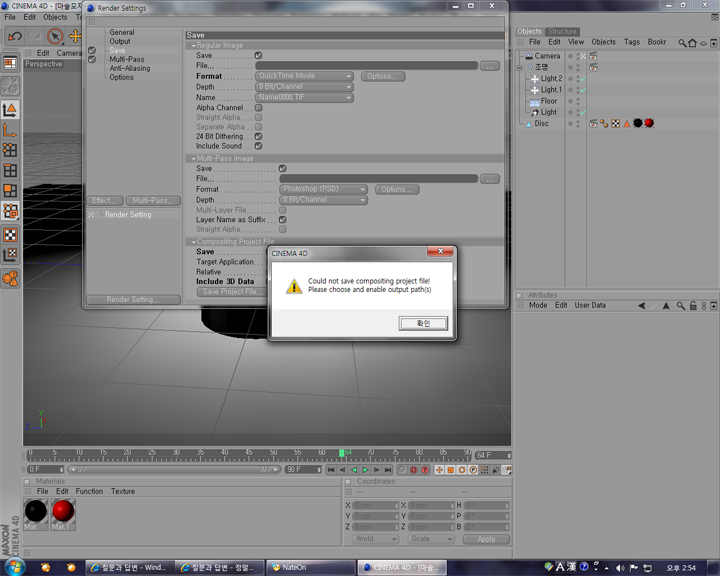
Task: Switch to the Structure tab
Action: coord(562,31)
